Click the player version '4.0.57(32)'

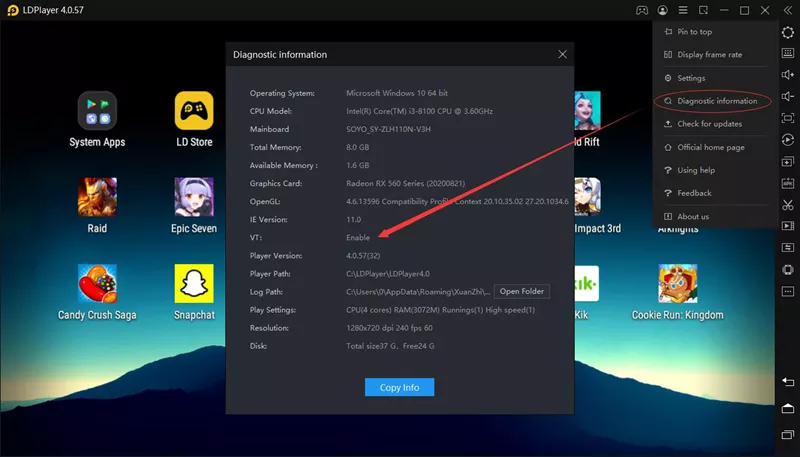363,256
